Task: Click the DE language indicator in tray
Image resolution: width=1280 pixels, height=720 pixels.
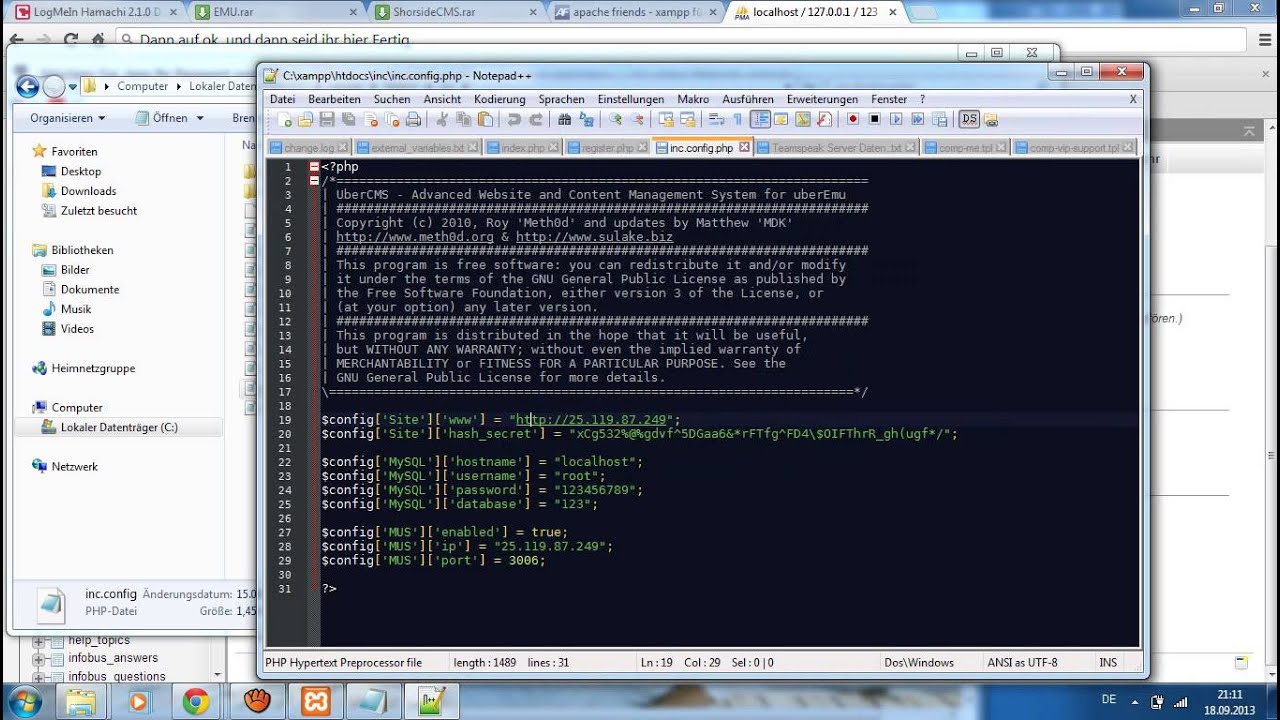Action: click(1108, 700)
